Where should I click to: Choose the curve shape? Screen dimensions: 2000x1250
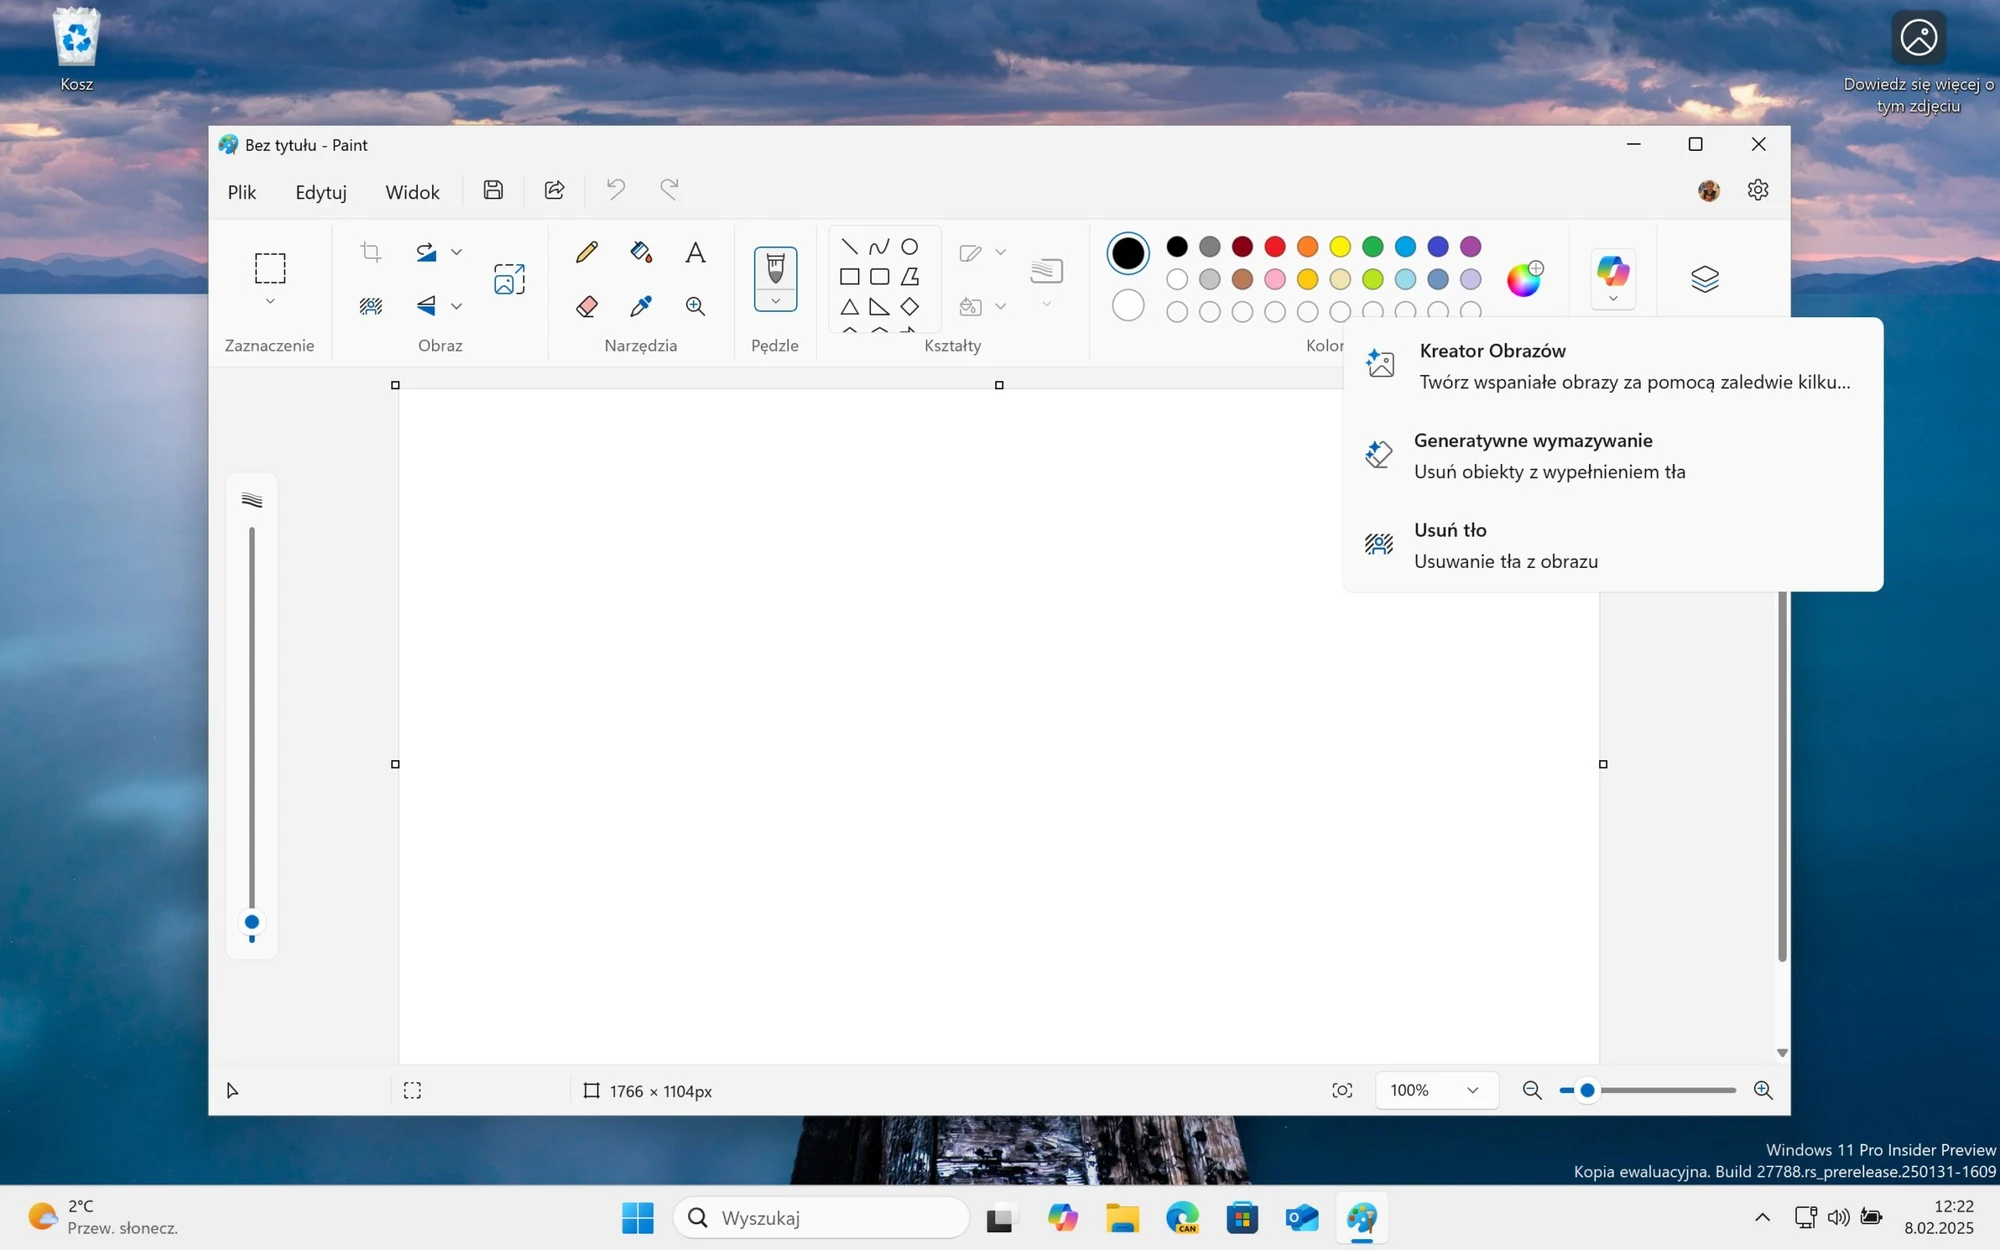(x=879, y=247)
